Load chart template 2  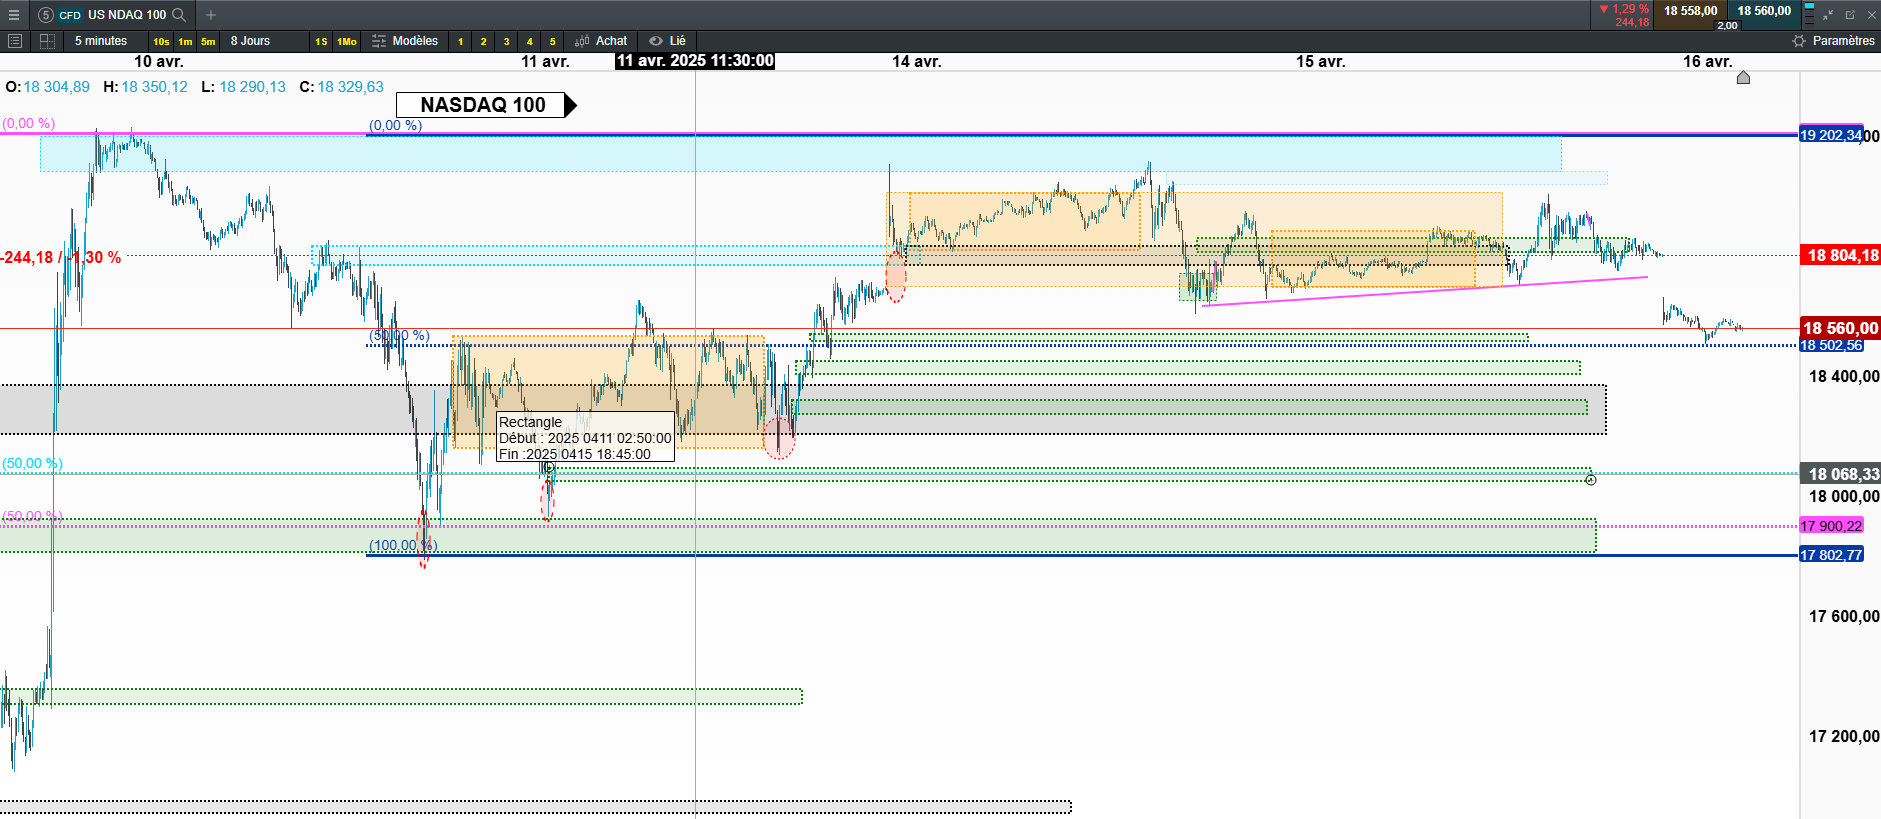[483, 41]
